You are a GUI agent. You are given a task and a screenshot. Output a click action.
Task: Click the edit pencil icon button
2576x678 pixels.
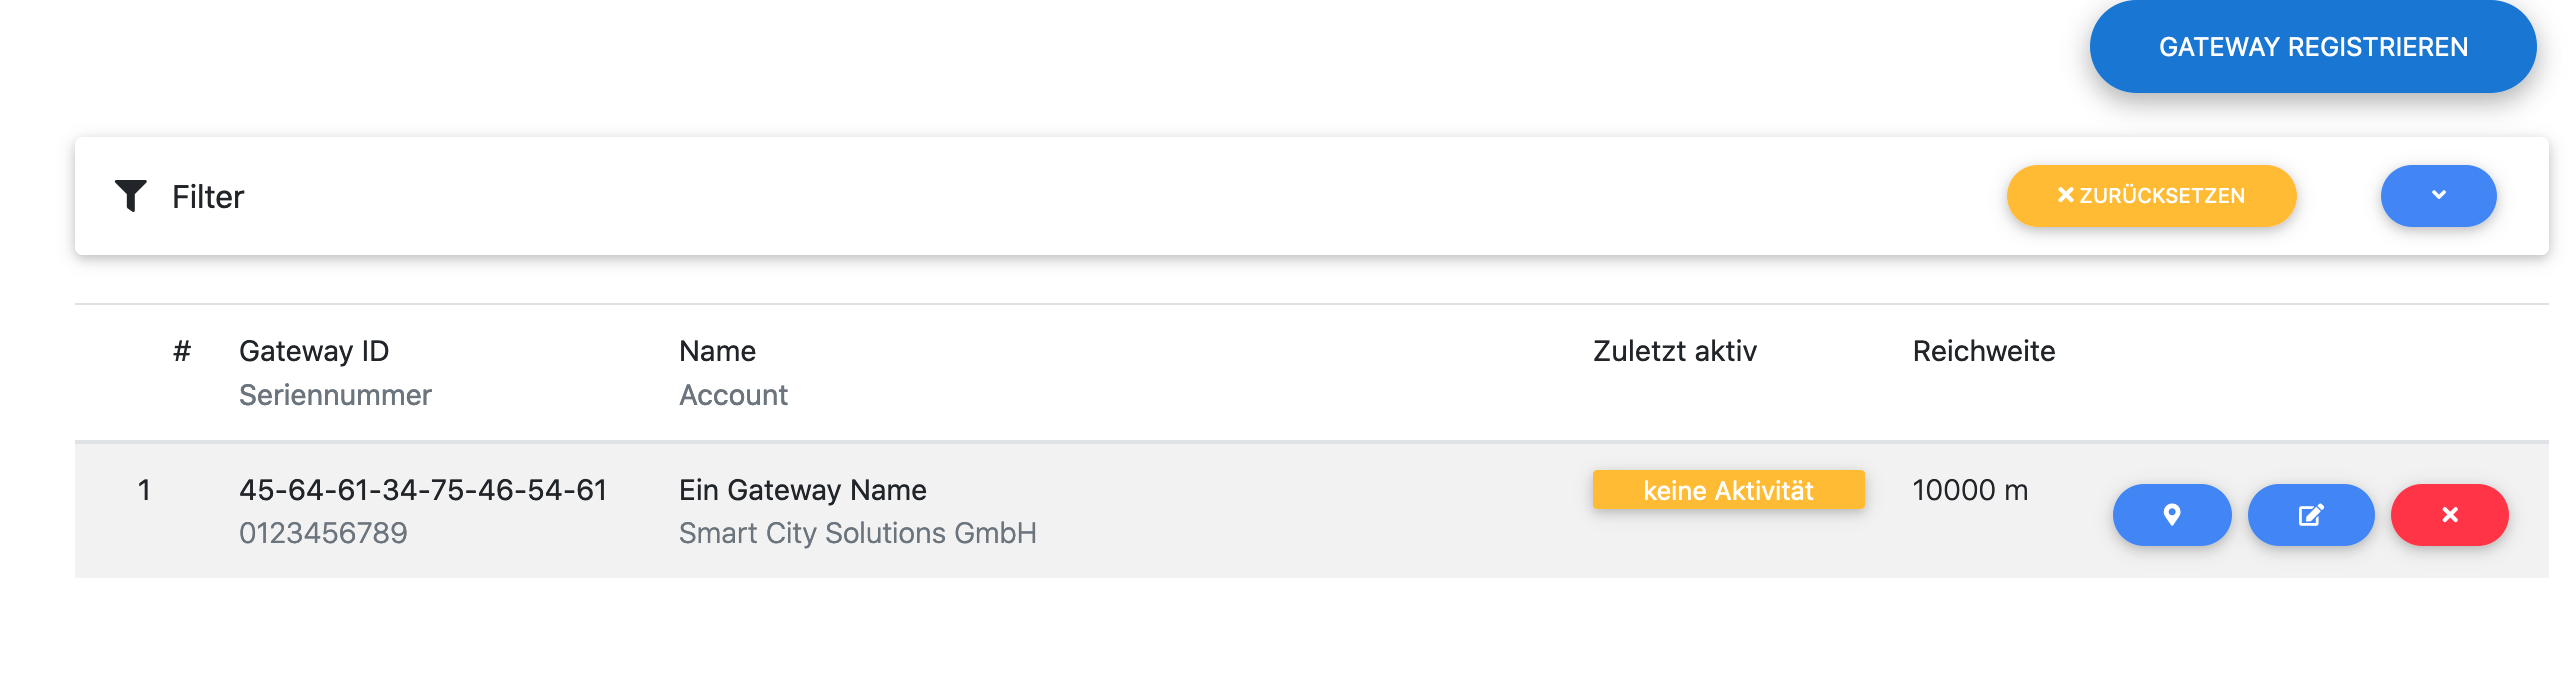2310,515
